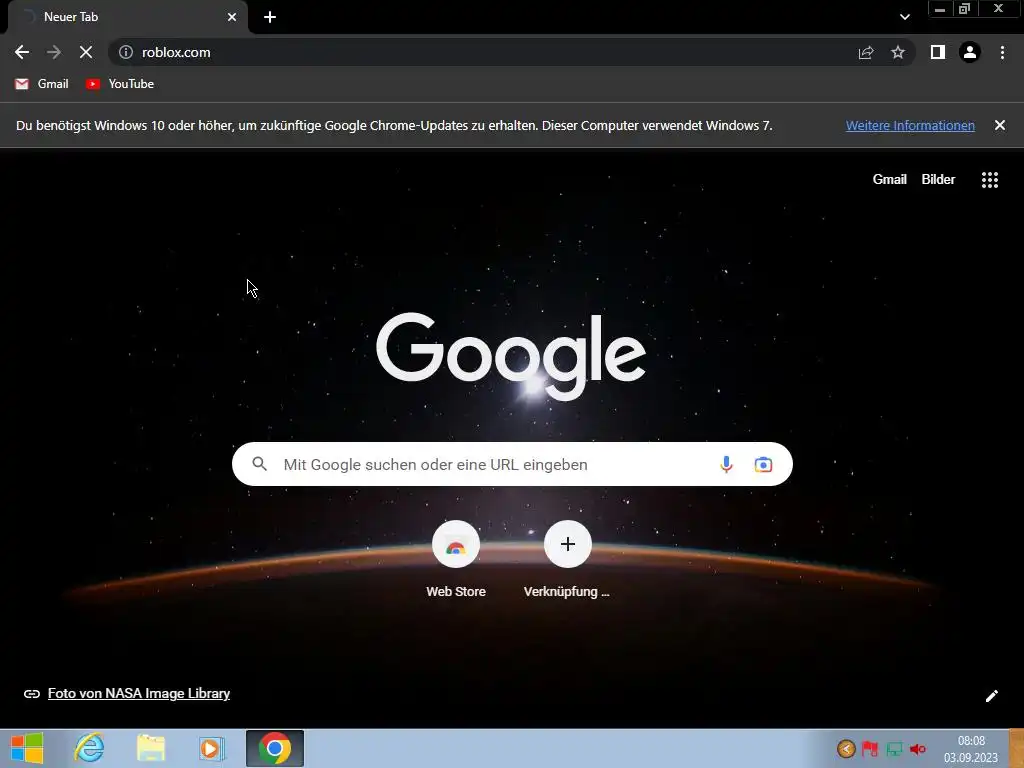Viewport: 1024px width, 768px height.
Task: Open the taskbar clock showing 08:08
Action: point(971,749)
